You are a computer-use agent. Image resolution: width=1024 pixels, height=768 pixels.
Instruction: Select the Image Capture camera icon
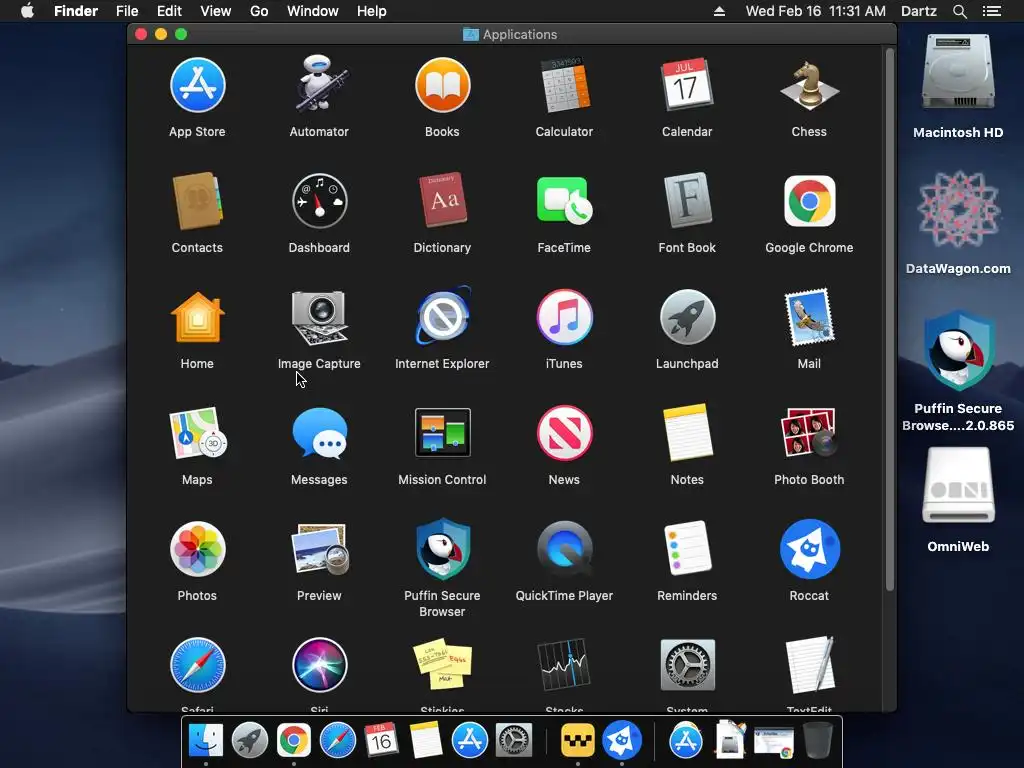click(319, 317)
